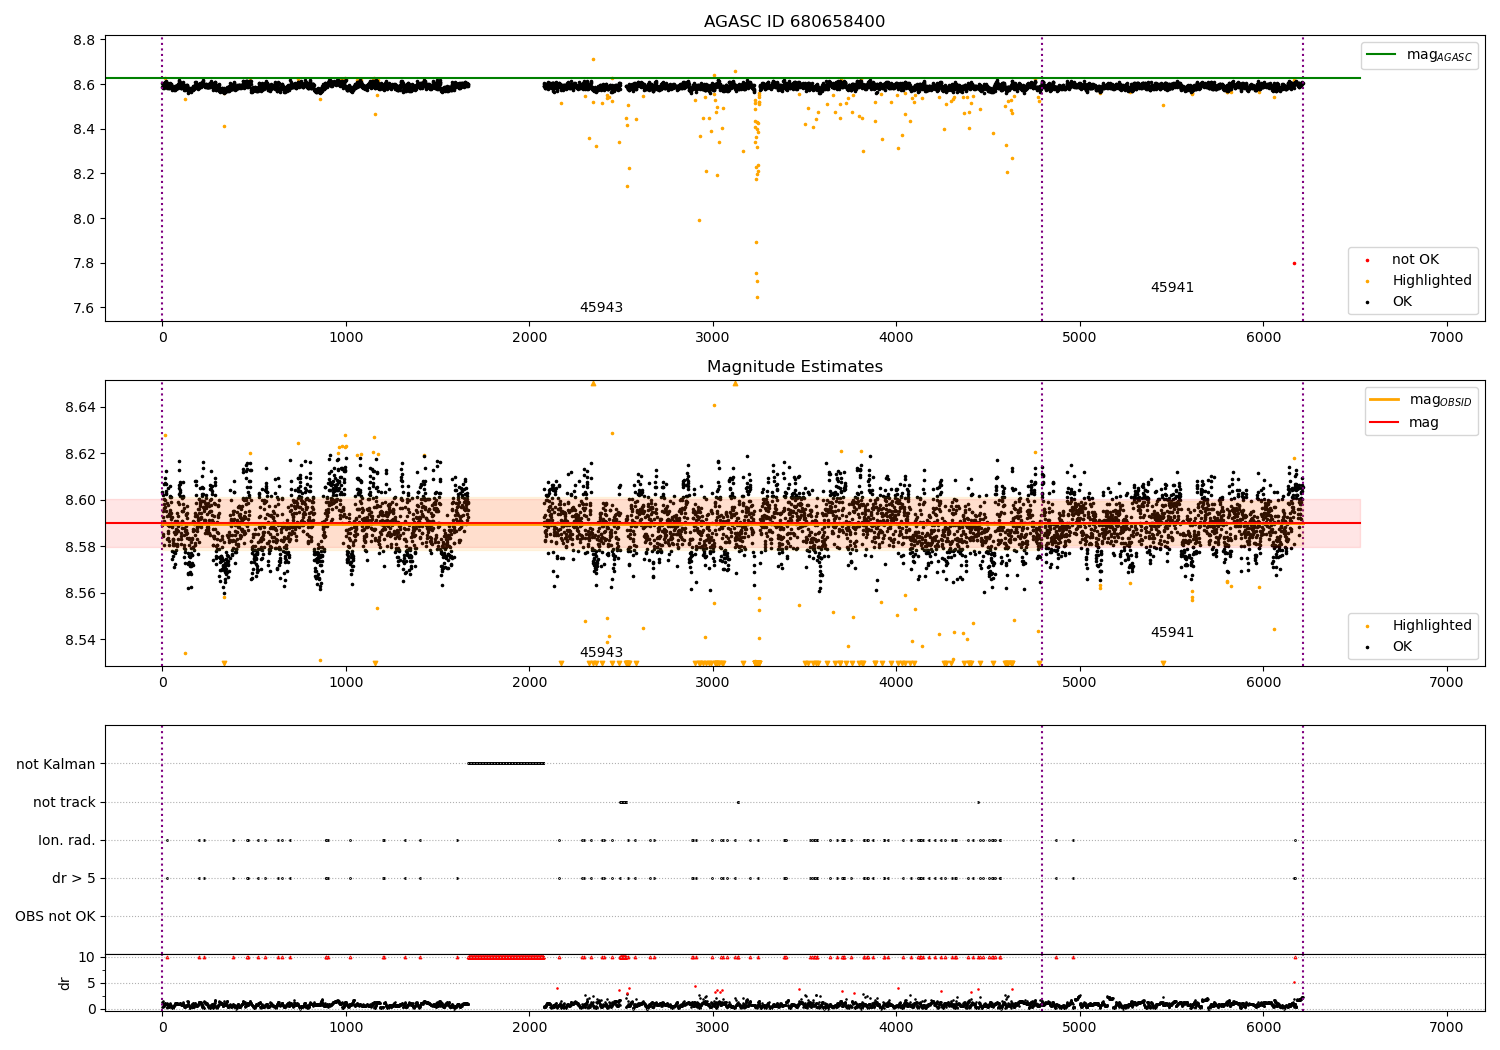Click obsid label '45943' in Magnitude Estimates plot

point(601,652)
